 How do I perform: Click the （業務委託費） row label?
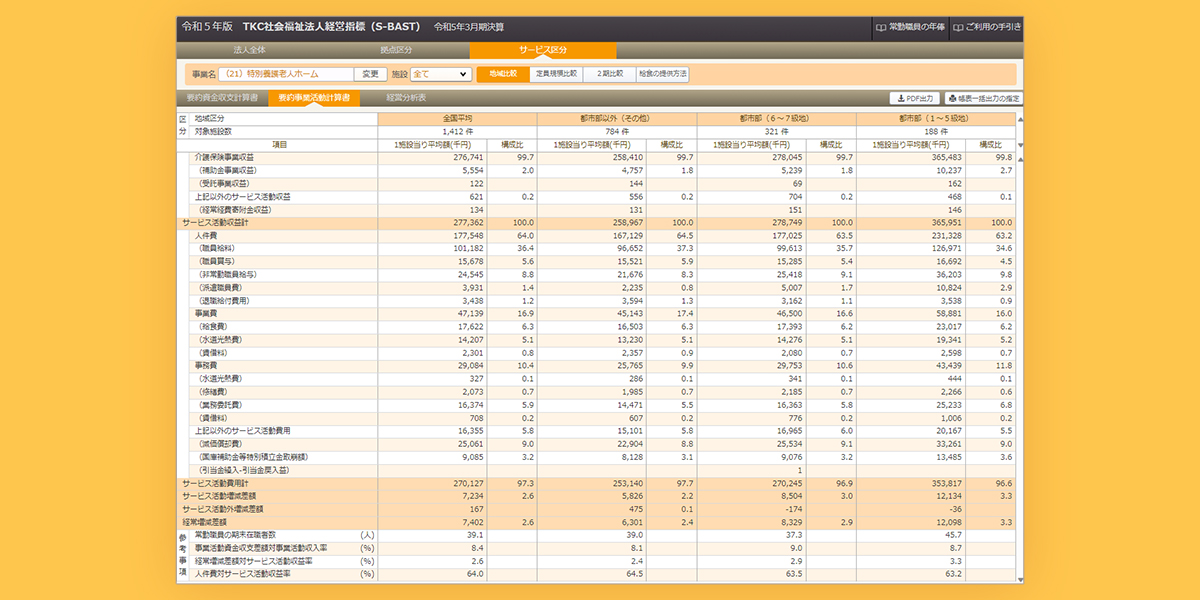(x=219, y=405)
